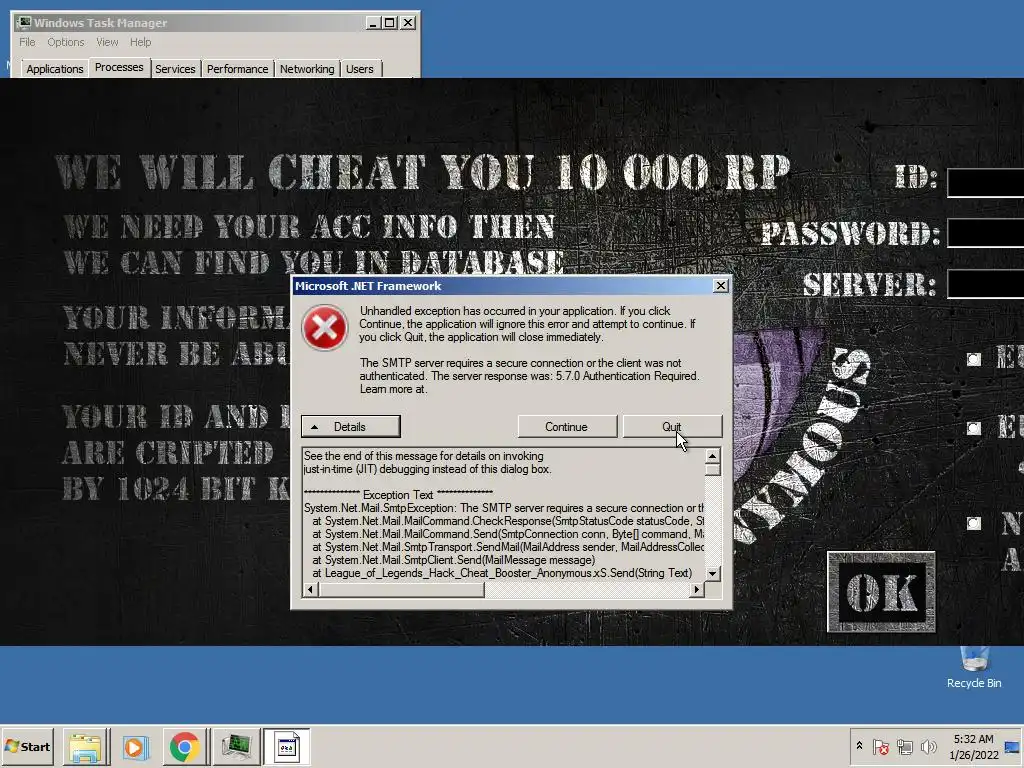This screenshot has height=768, width=1024.
Task: Close the Windows Task Manager window
Action: (x=408, y=22)
